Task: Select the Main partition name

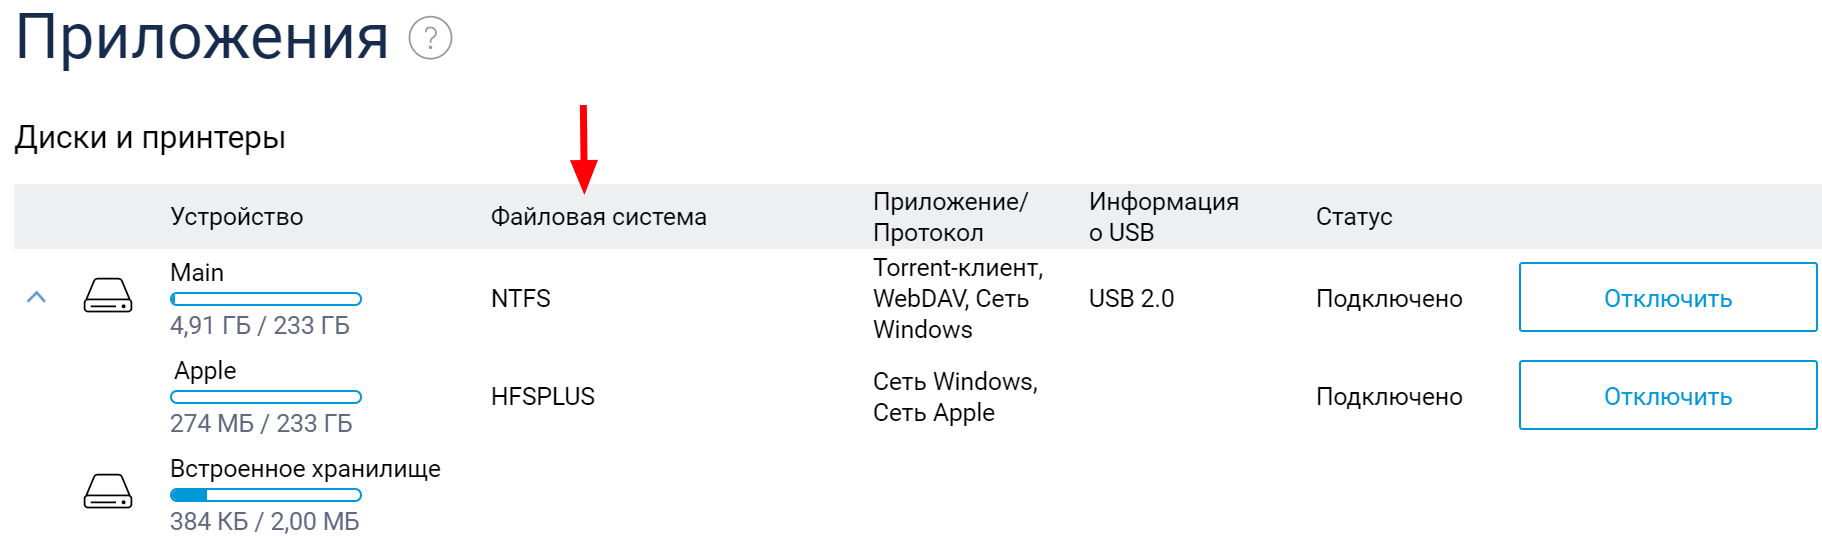Action: (197, 273)
